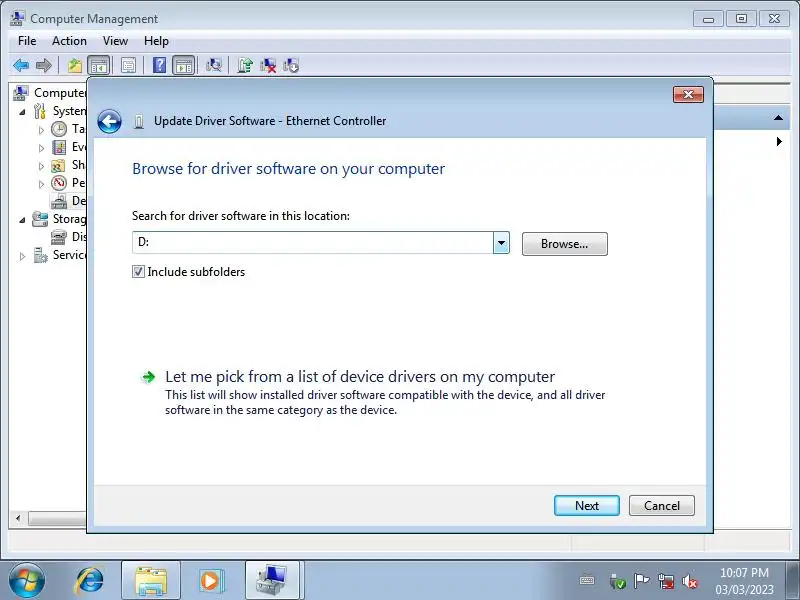Choose Let me pick from a list link
Viewport: 800px width, 600px height.
click(x=360, y=377)
